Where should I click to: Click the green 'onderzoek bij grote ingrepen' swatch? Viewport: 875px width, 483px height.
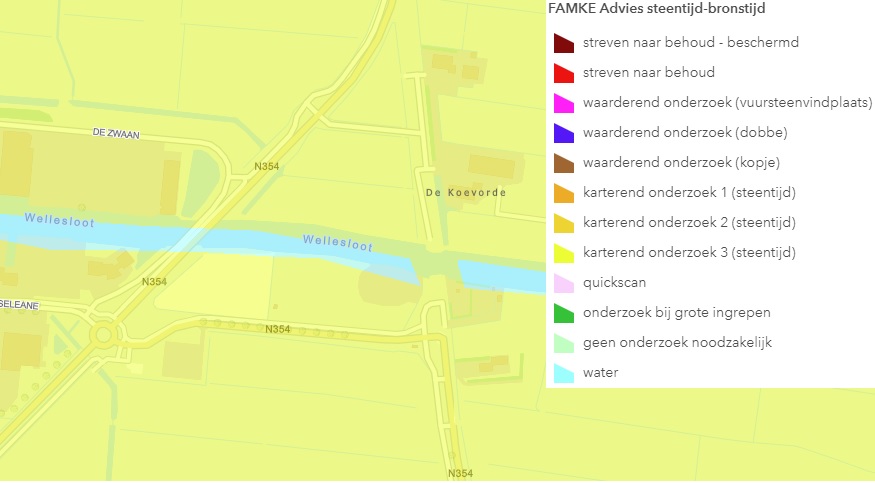point(564,313)
